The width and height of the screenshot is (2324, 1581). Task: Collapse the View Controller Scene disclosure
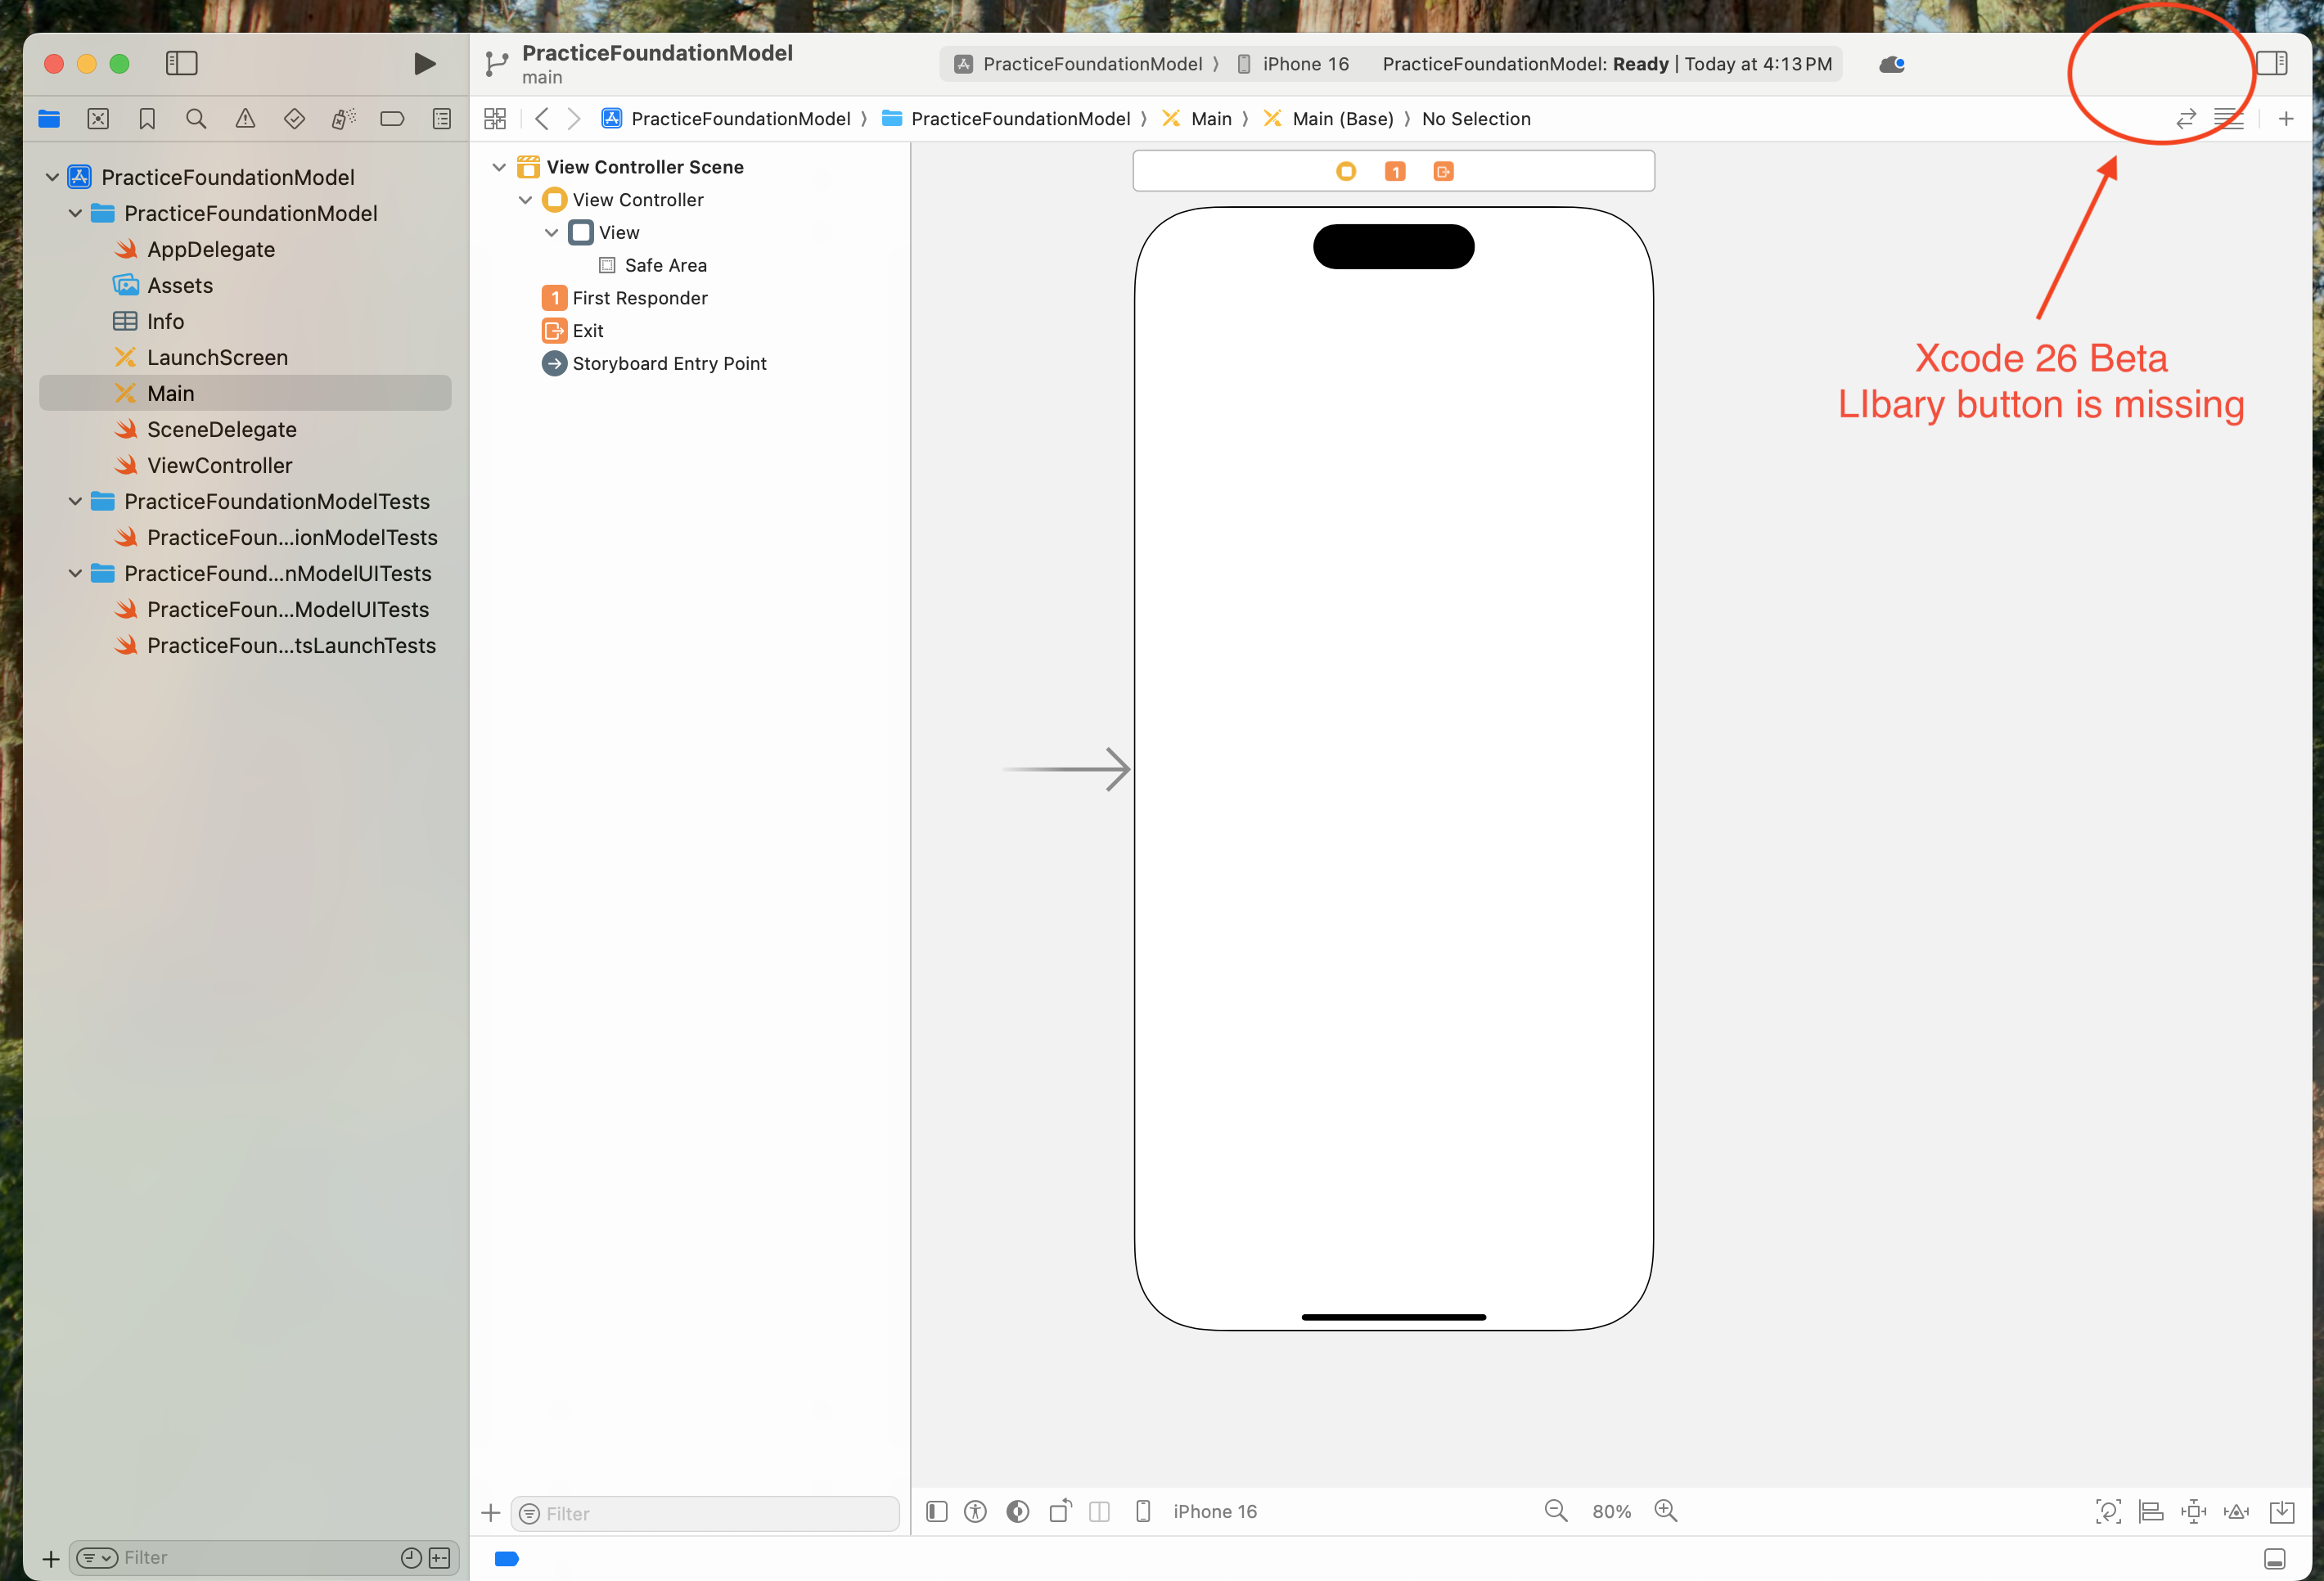(x=499, y=167)
